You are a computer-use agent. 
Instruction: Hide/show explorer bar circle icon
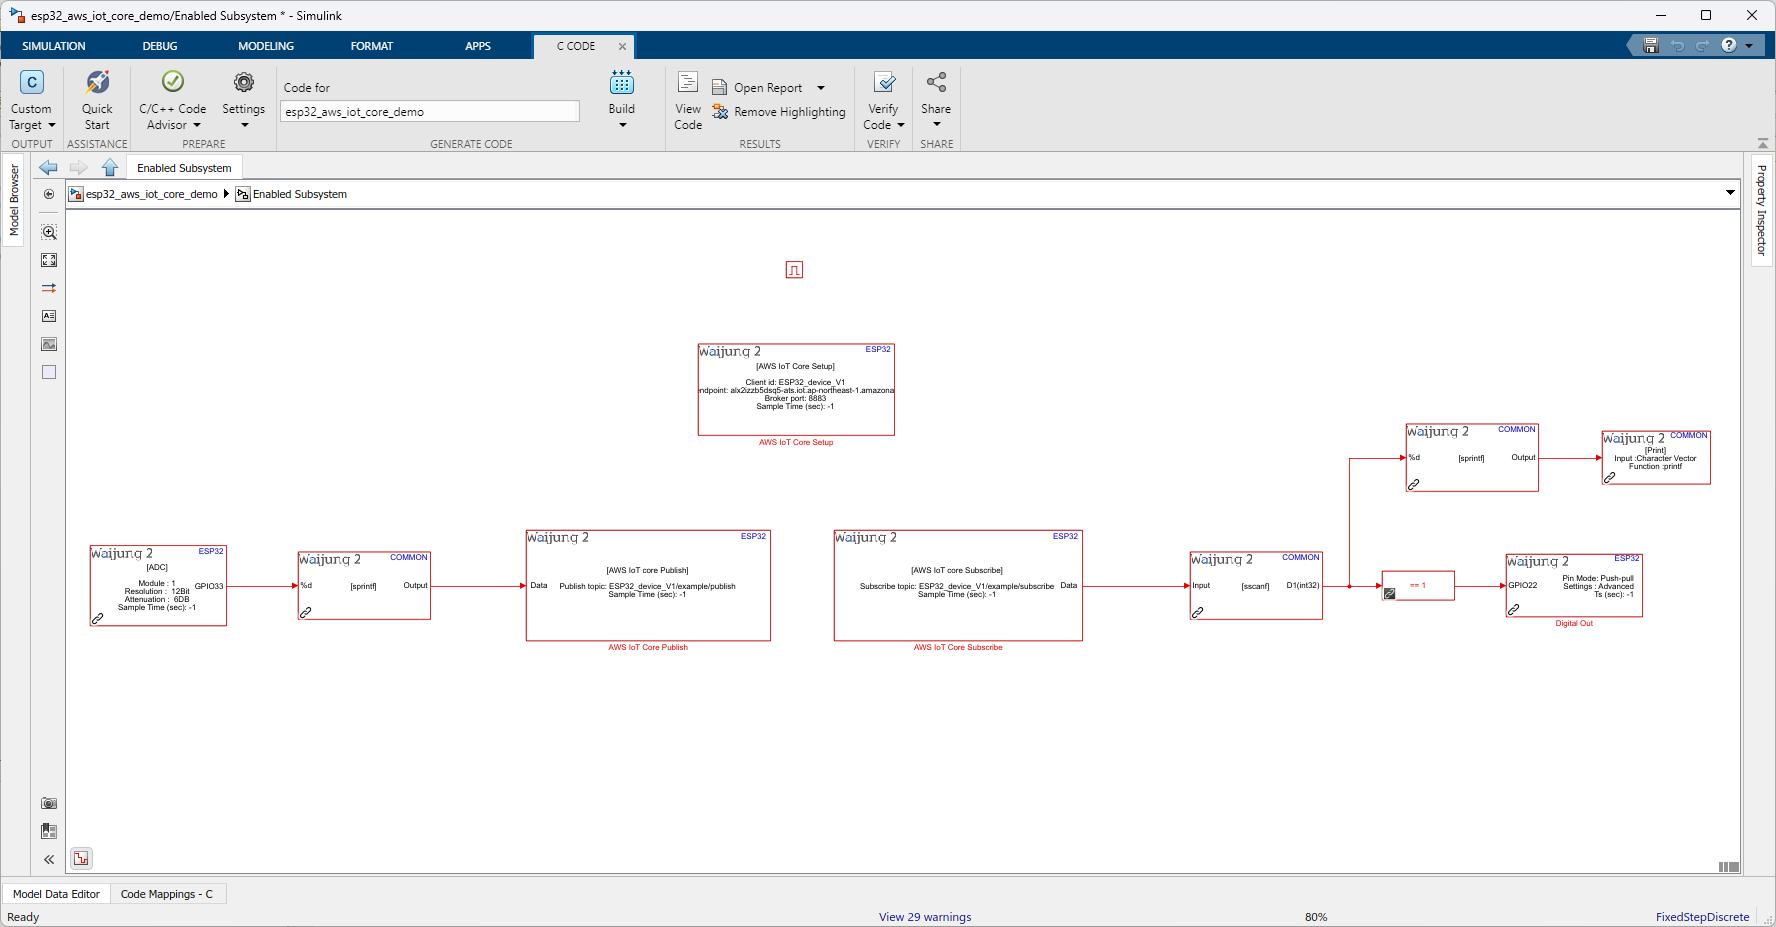point(49,194)
